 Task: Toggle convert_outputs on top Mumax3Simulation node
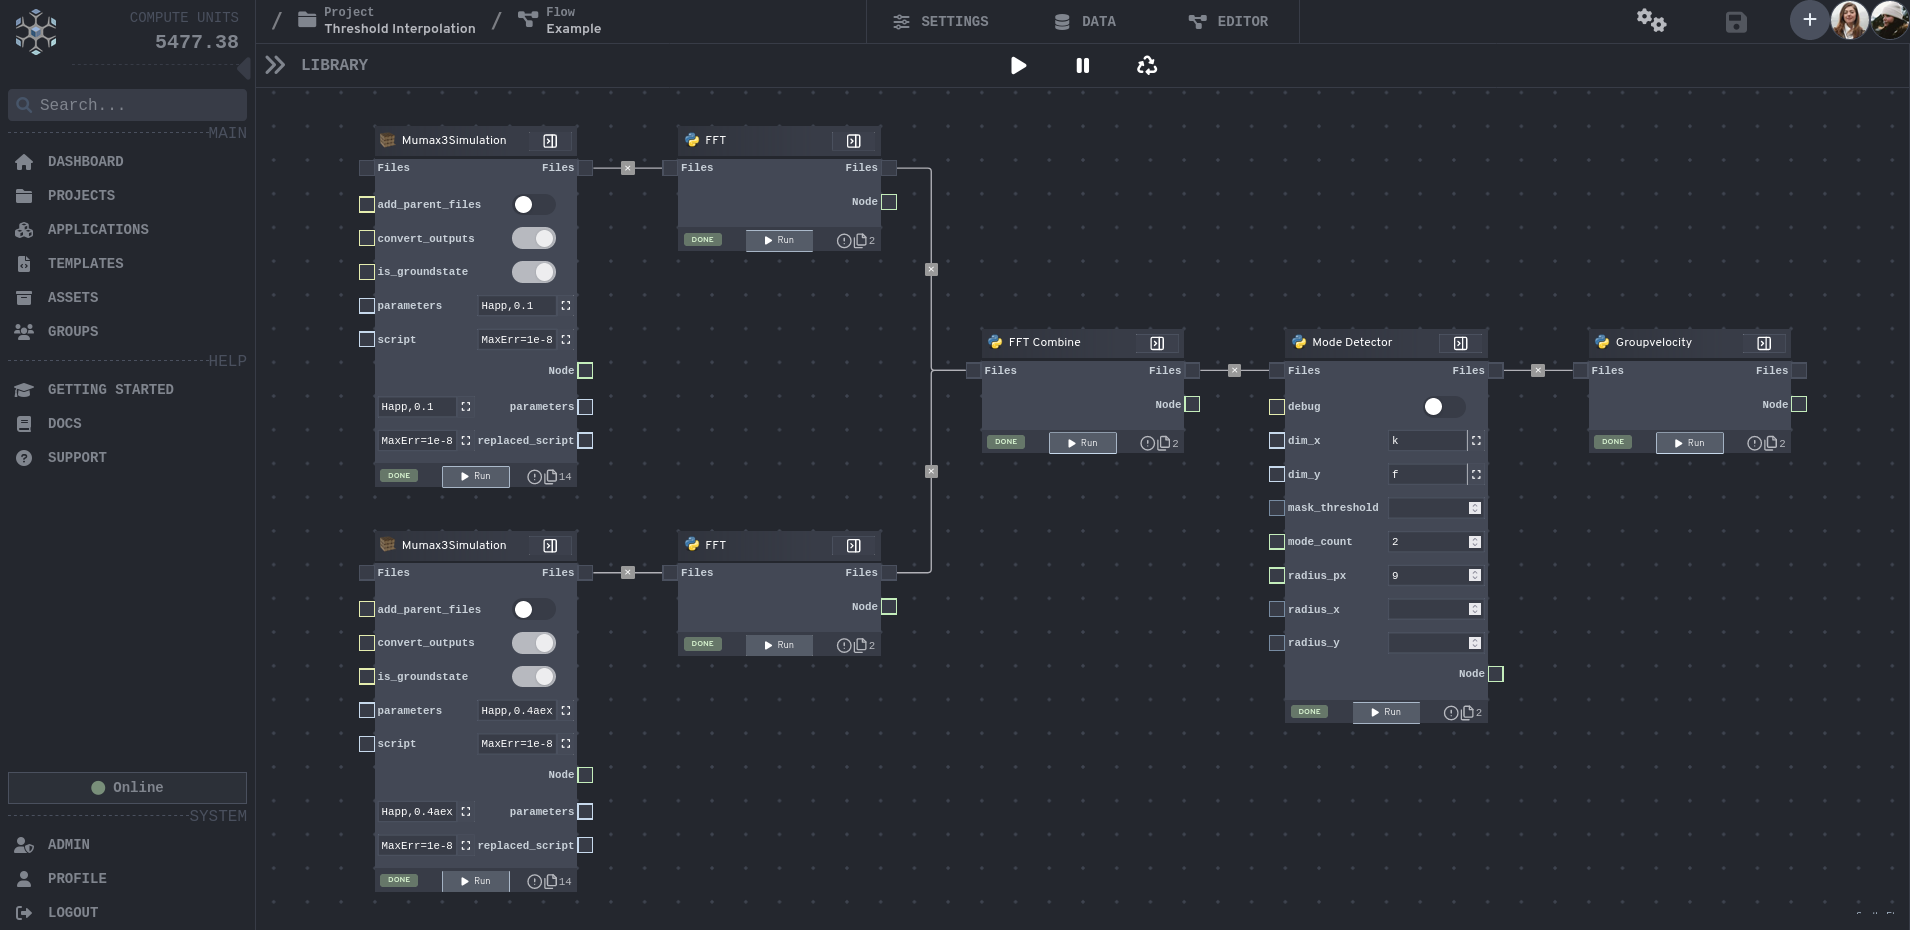click(534, 238)
